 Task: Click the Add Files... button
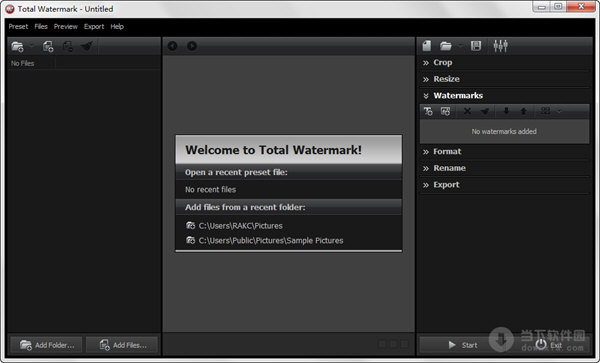tap(122, 345)
